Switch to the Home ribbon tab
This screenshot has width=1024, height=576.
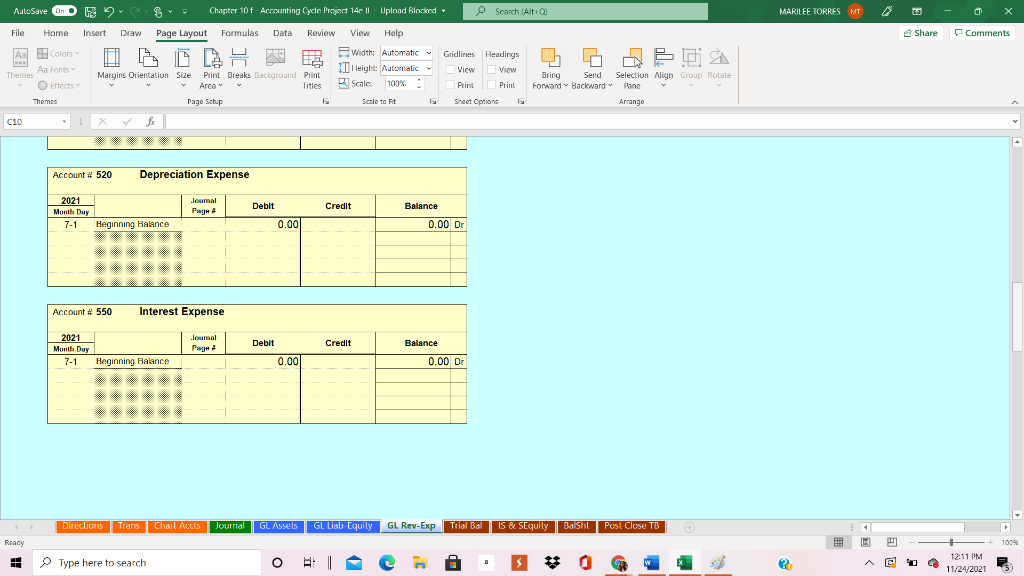(x=56, y=33)
